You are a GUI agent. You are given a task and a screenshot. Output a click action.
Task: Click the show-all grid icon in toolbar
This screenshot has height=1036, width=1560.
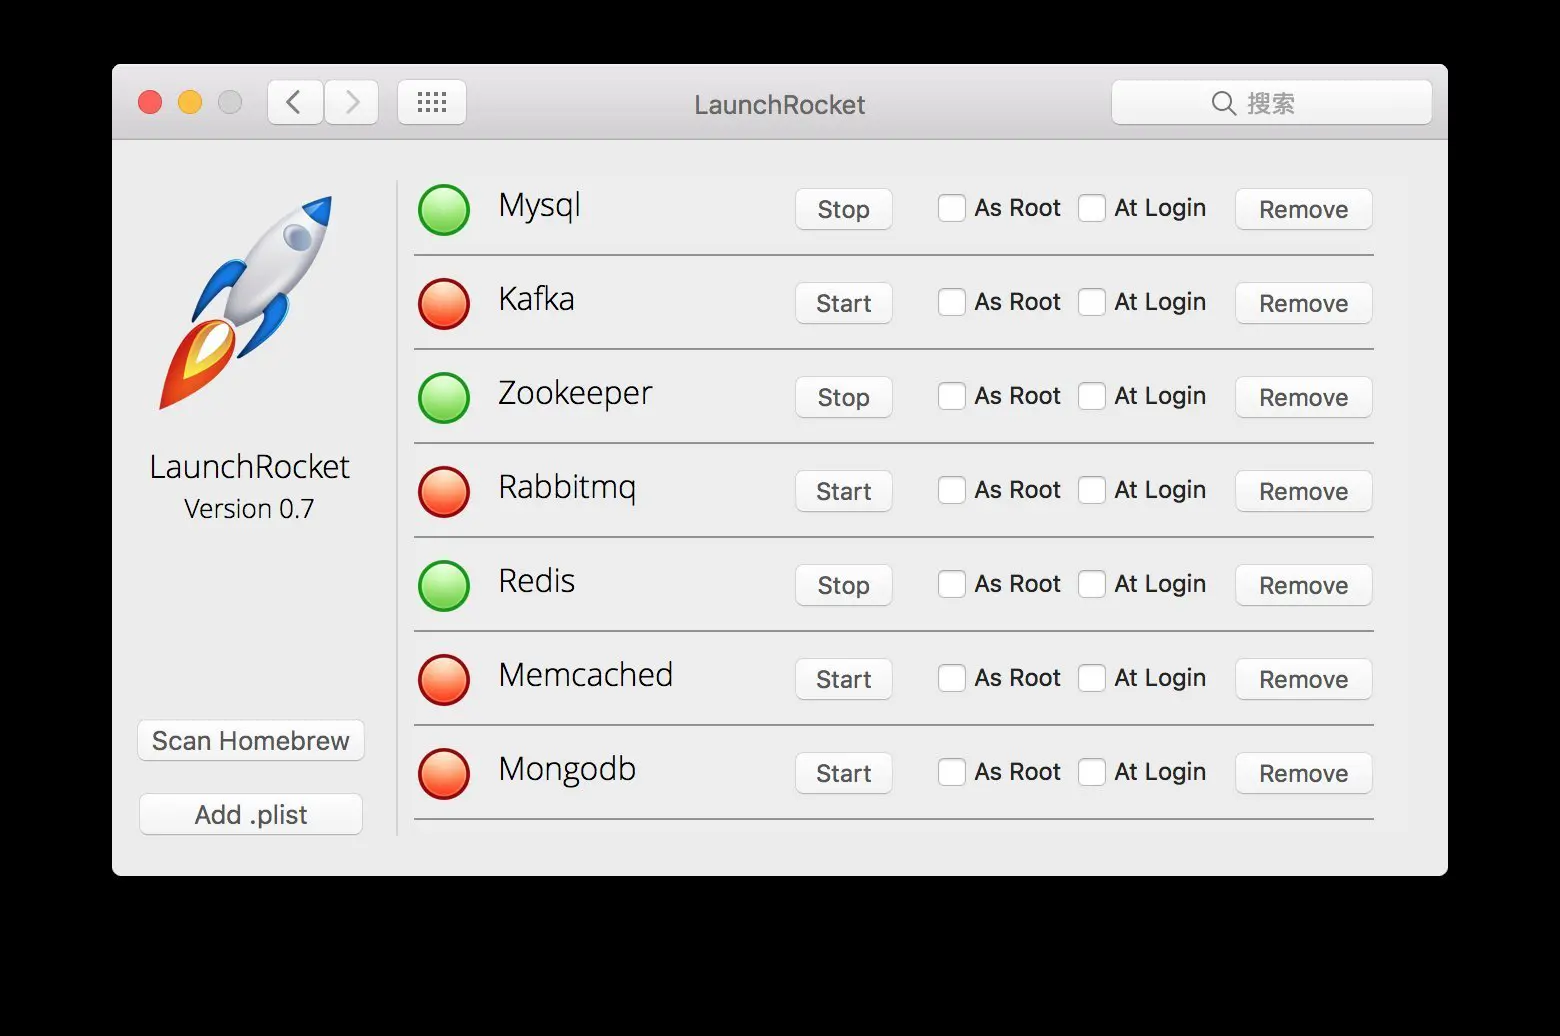tap(432, 102)
